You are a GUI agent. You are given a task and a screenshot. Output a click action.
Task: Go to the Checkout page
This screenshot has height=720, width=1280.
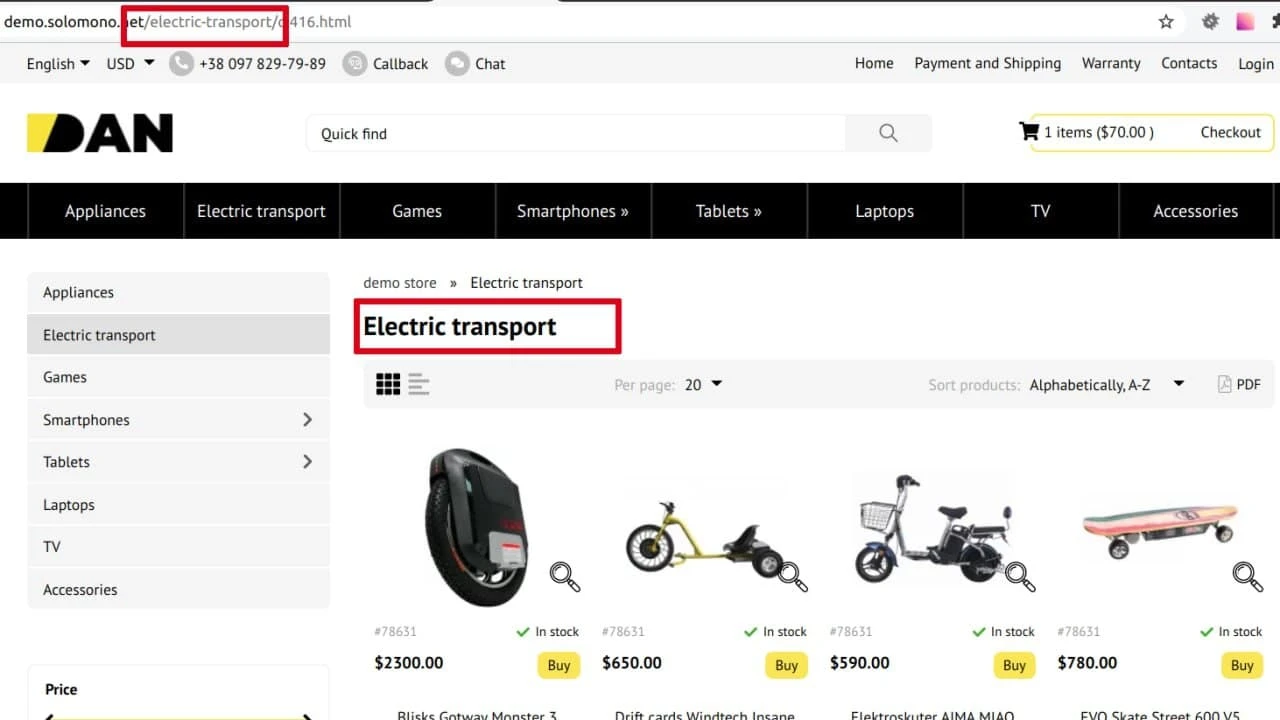point(1230,132)
